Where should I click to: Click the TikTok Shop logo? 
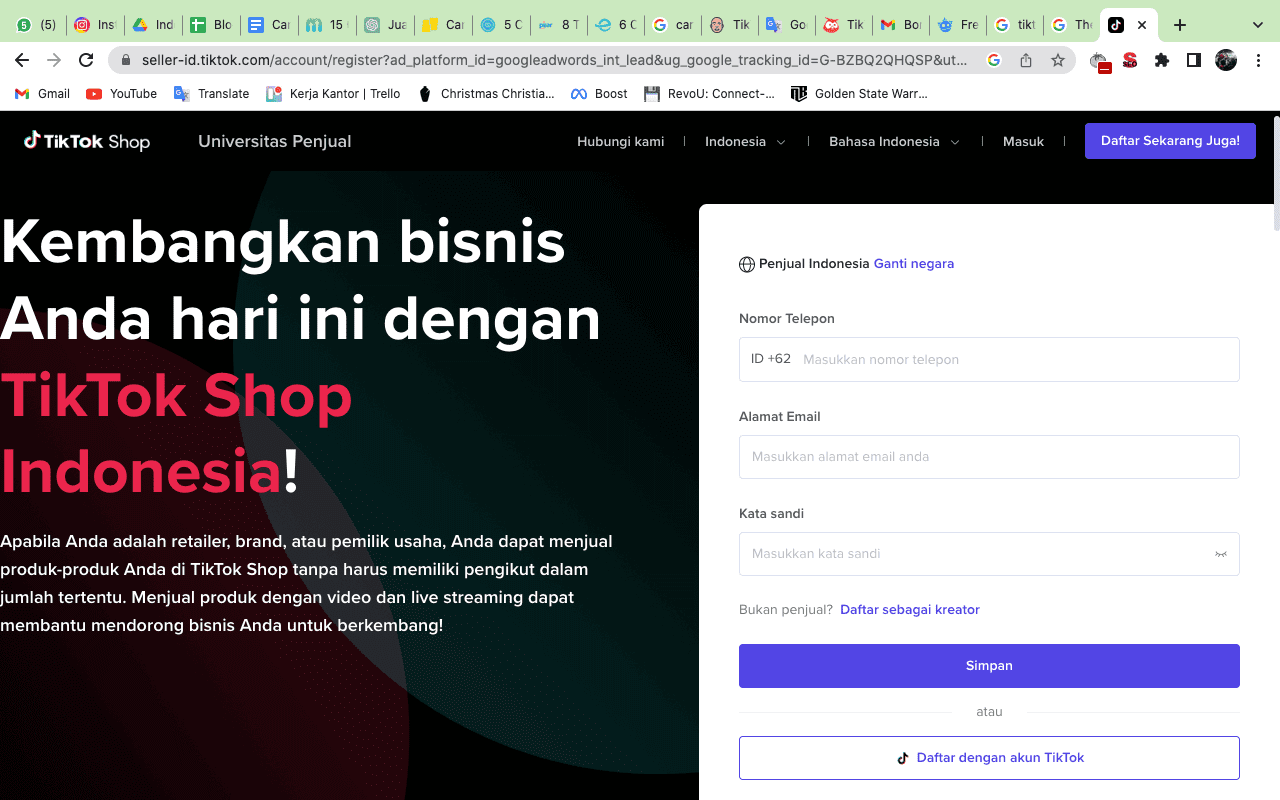click(x=86, y=141)
